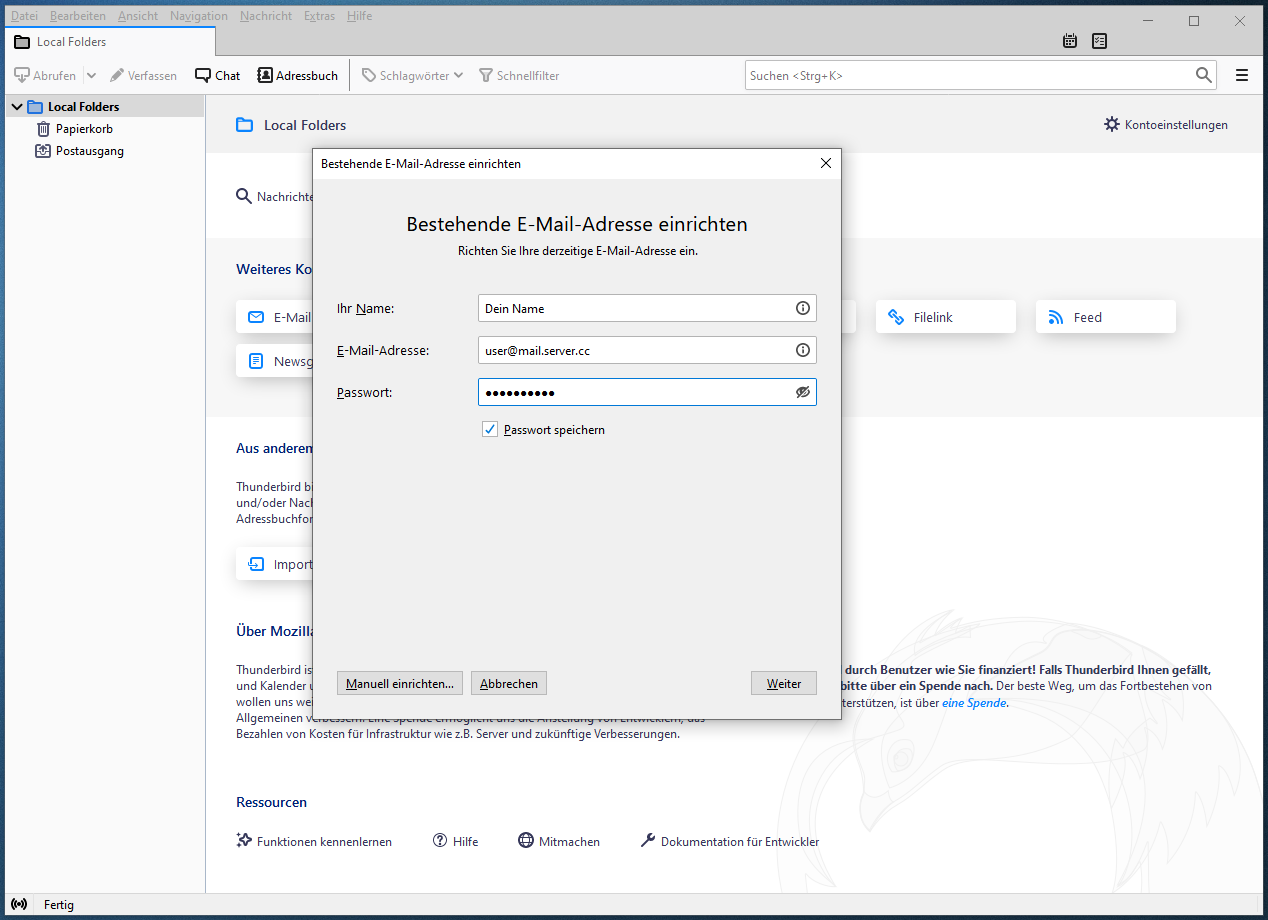Click the Chat toolbar button
The image size is (1268, 920).
(x=217, y=75)
